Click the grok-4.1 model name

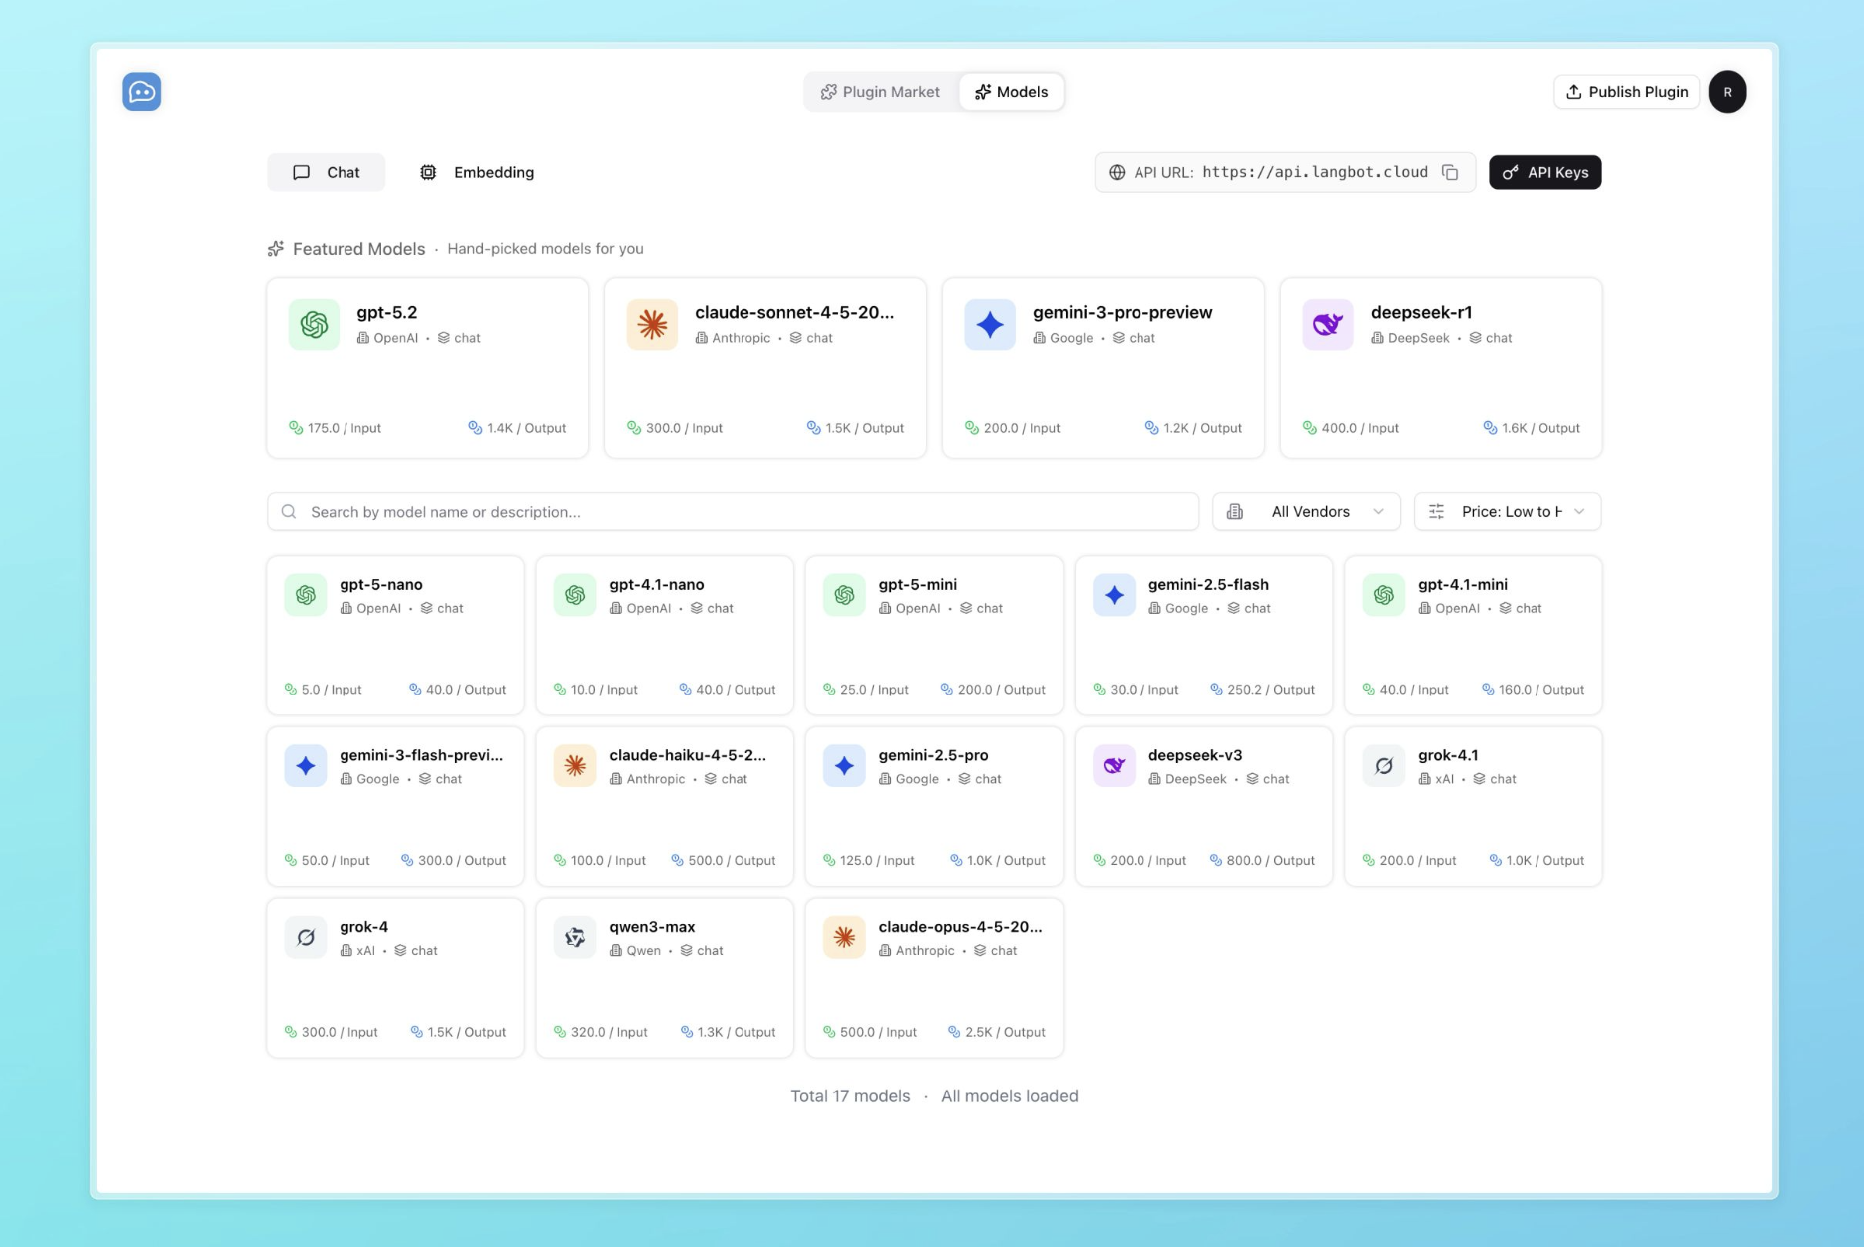click(1448, 755)
